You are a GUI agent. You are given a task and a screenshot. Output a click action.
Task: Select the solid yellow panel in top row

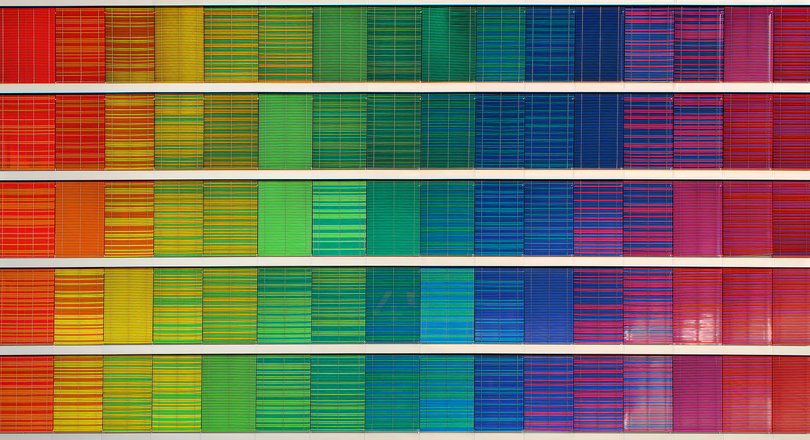point(179,45)
